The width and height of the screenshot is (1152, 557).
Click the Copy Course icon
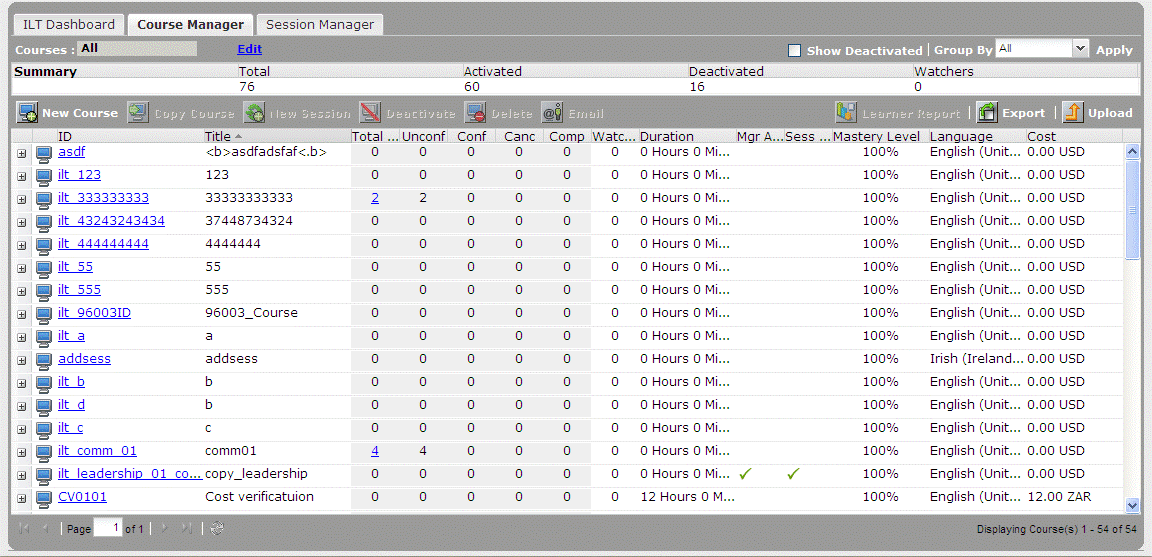138,113
